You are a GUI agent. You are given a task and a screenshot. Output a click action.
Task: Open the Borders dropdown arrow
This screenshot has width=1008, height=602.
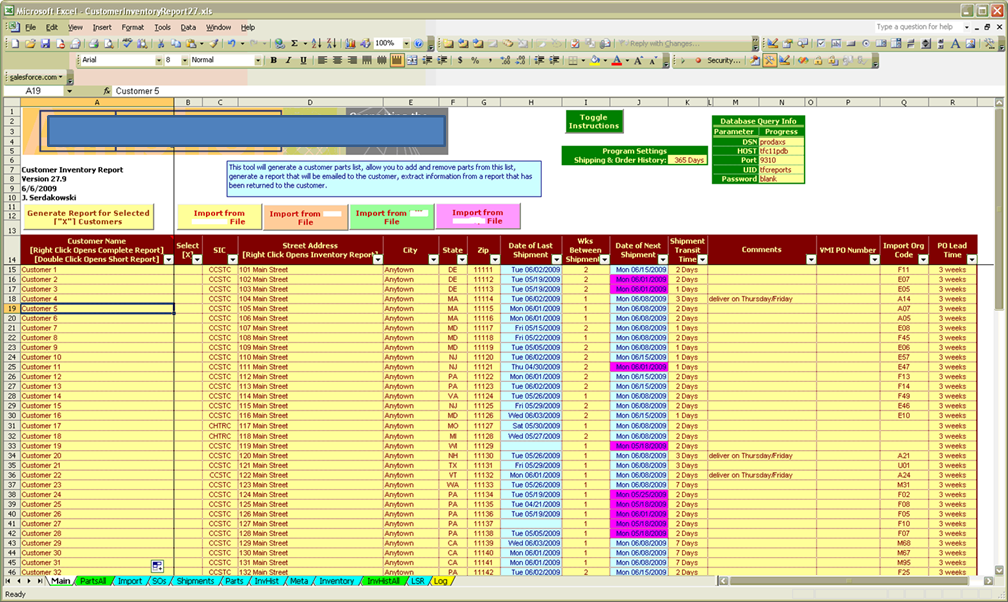pos(583,60)
